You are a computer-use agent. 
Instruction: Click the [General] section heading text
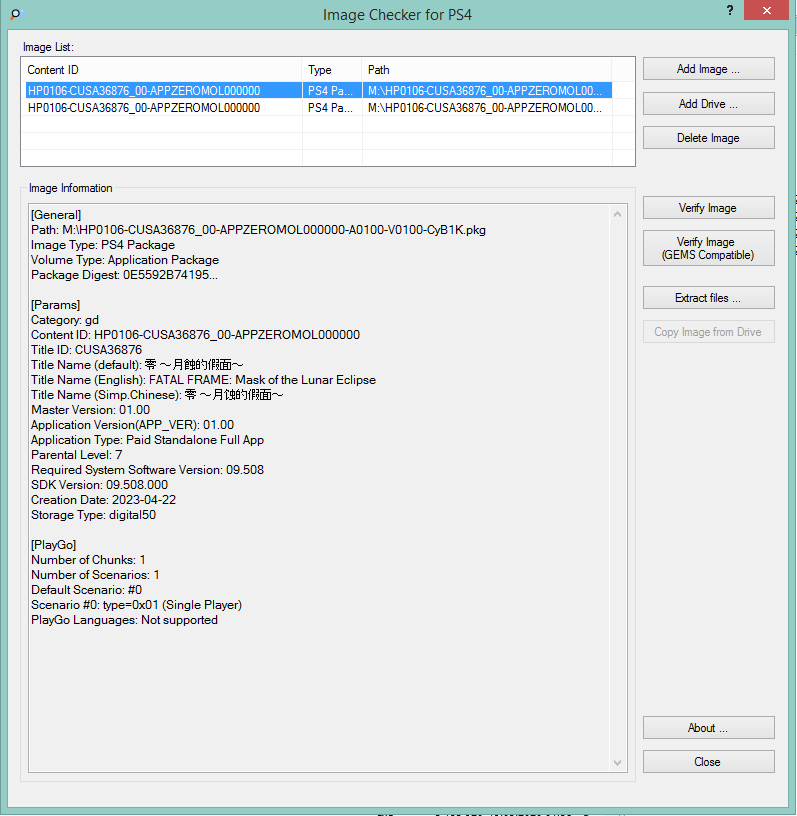[56, 215]
